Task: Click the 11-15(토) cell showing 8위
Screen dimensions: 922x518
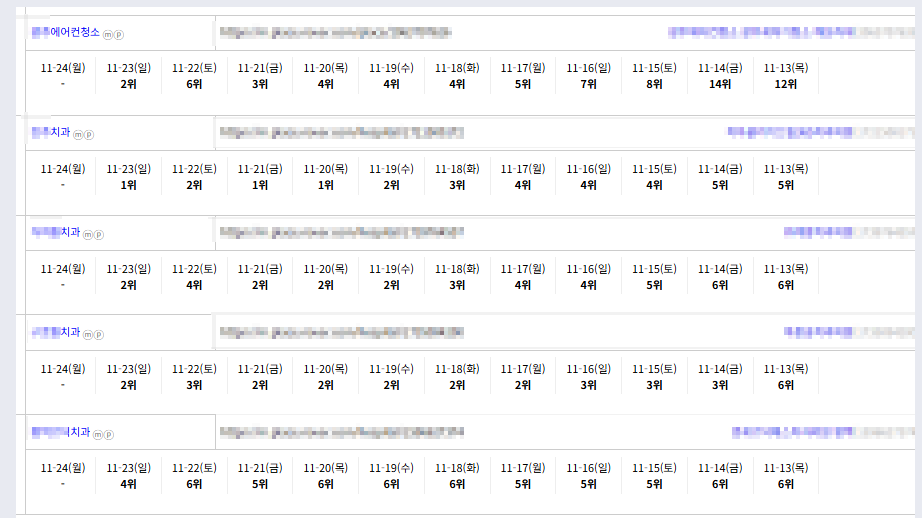Action: point(654,76)
